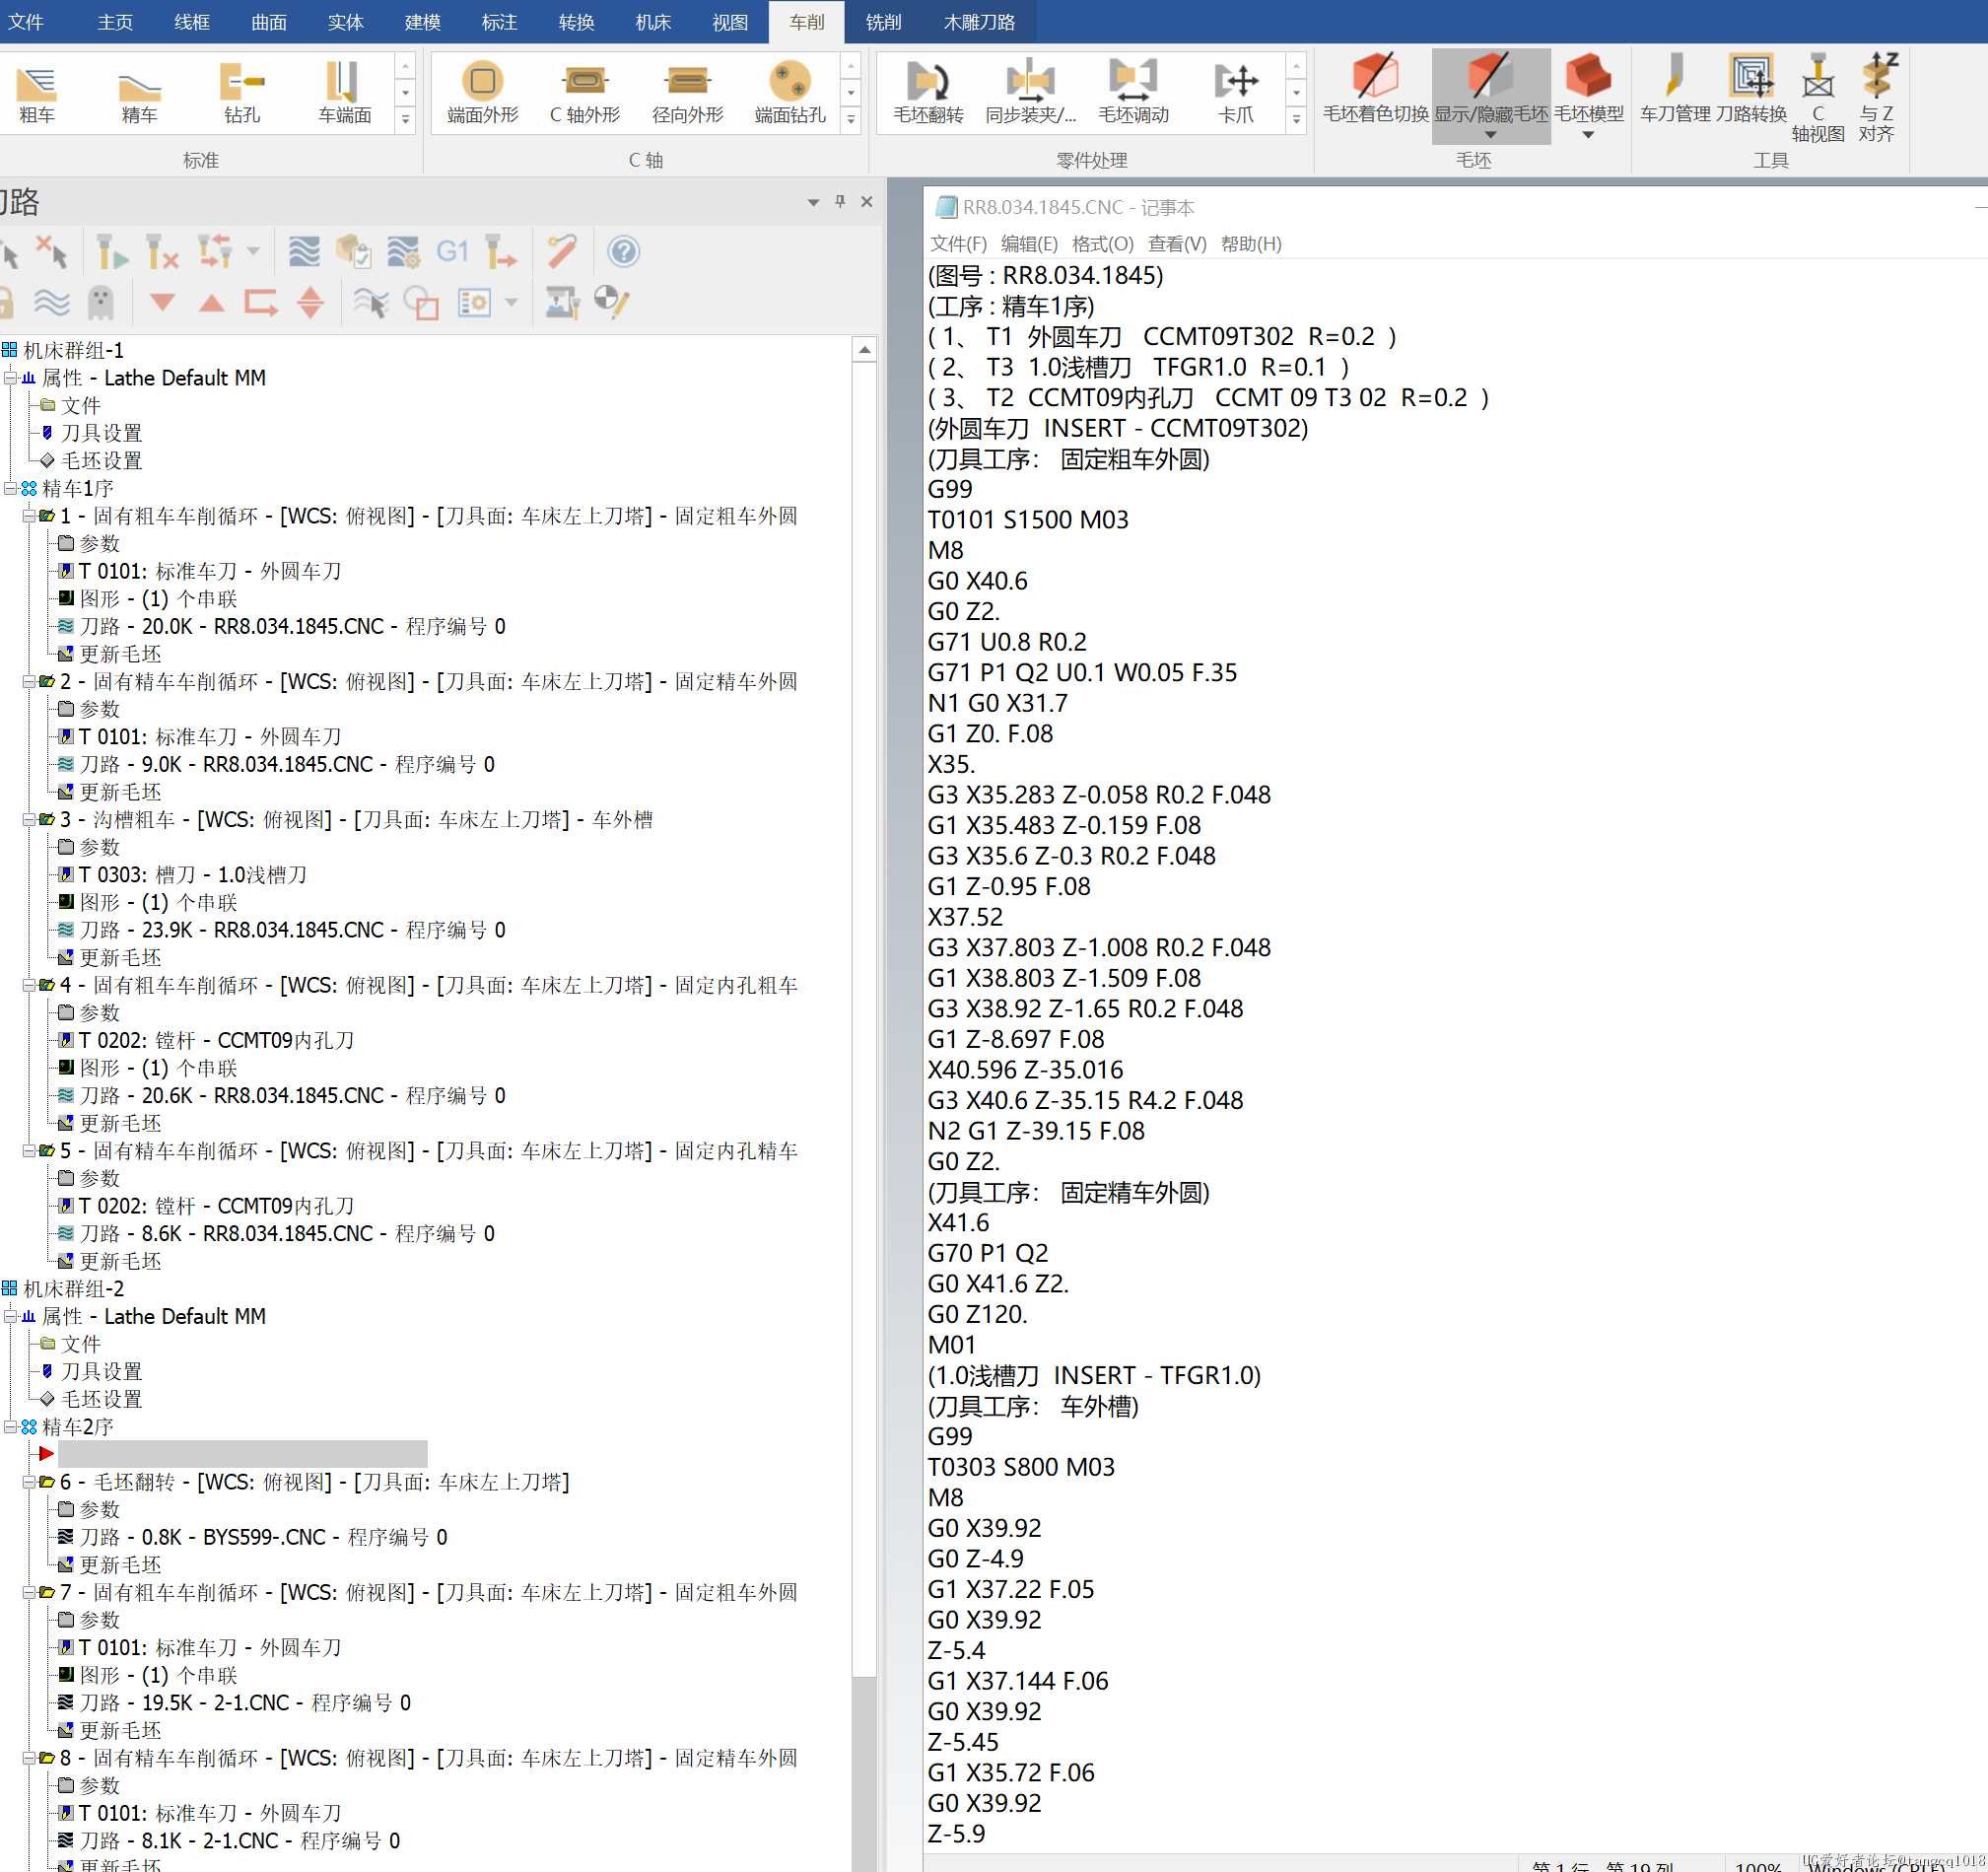Open the C 轴外形 toolpath

pos(585,93)
